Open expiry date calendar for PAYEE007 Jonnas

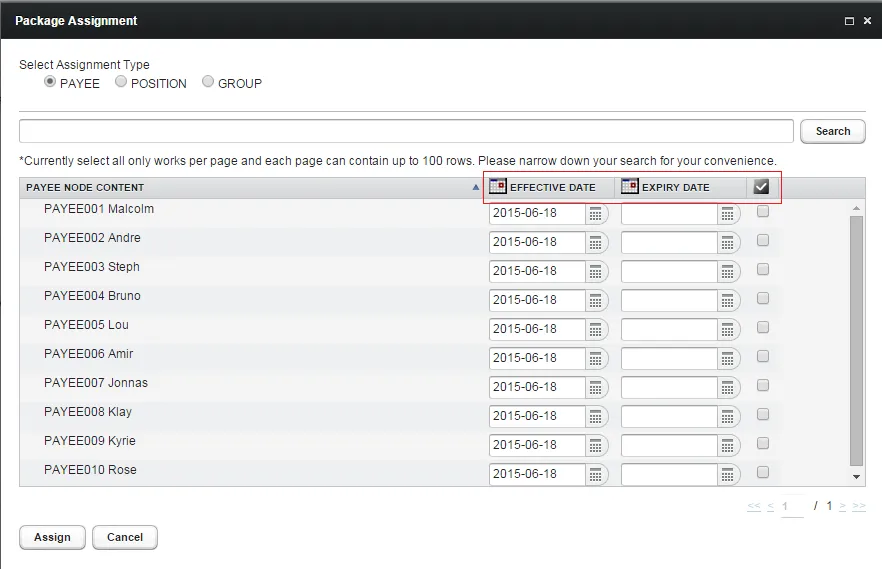click(727, 387)
